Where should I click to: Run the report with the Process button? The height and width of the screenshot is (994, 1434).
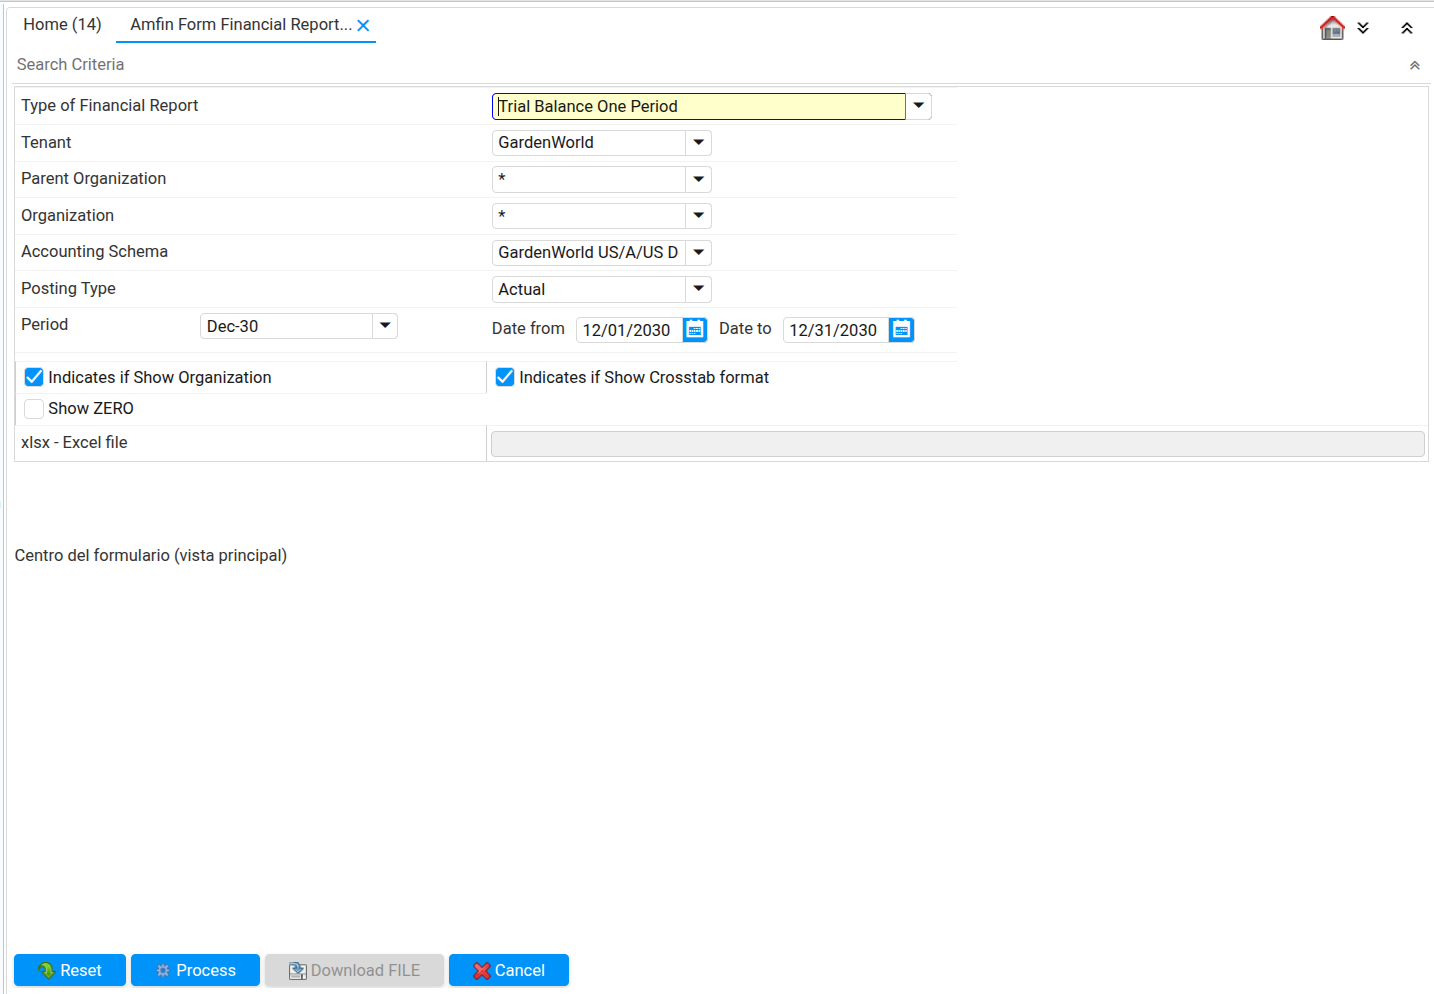click(x=195, y=970)
